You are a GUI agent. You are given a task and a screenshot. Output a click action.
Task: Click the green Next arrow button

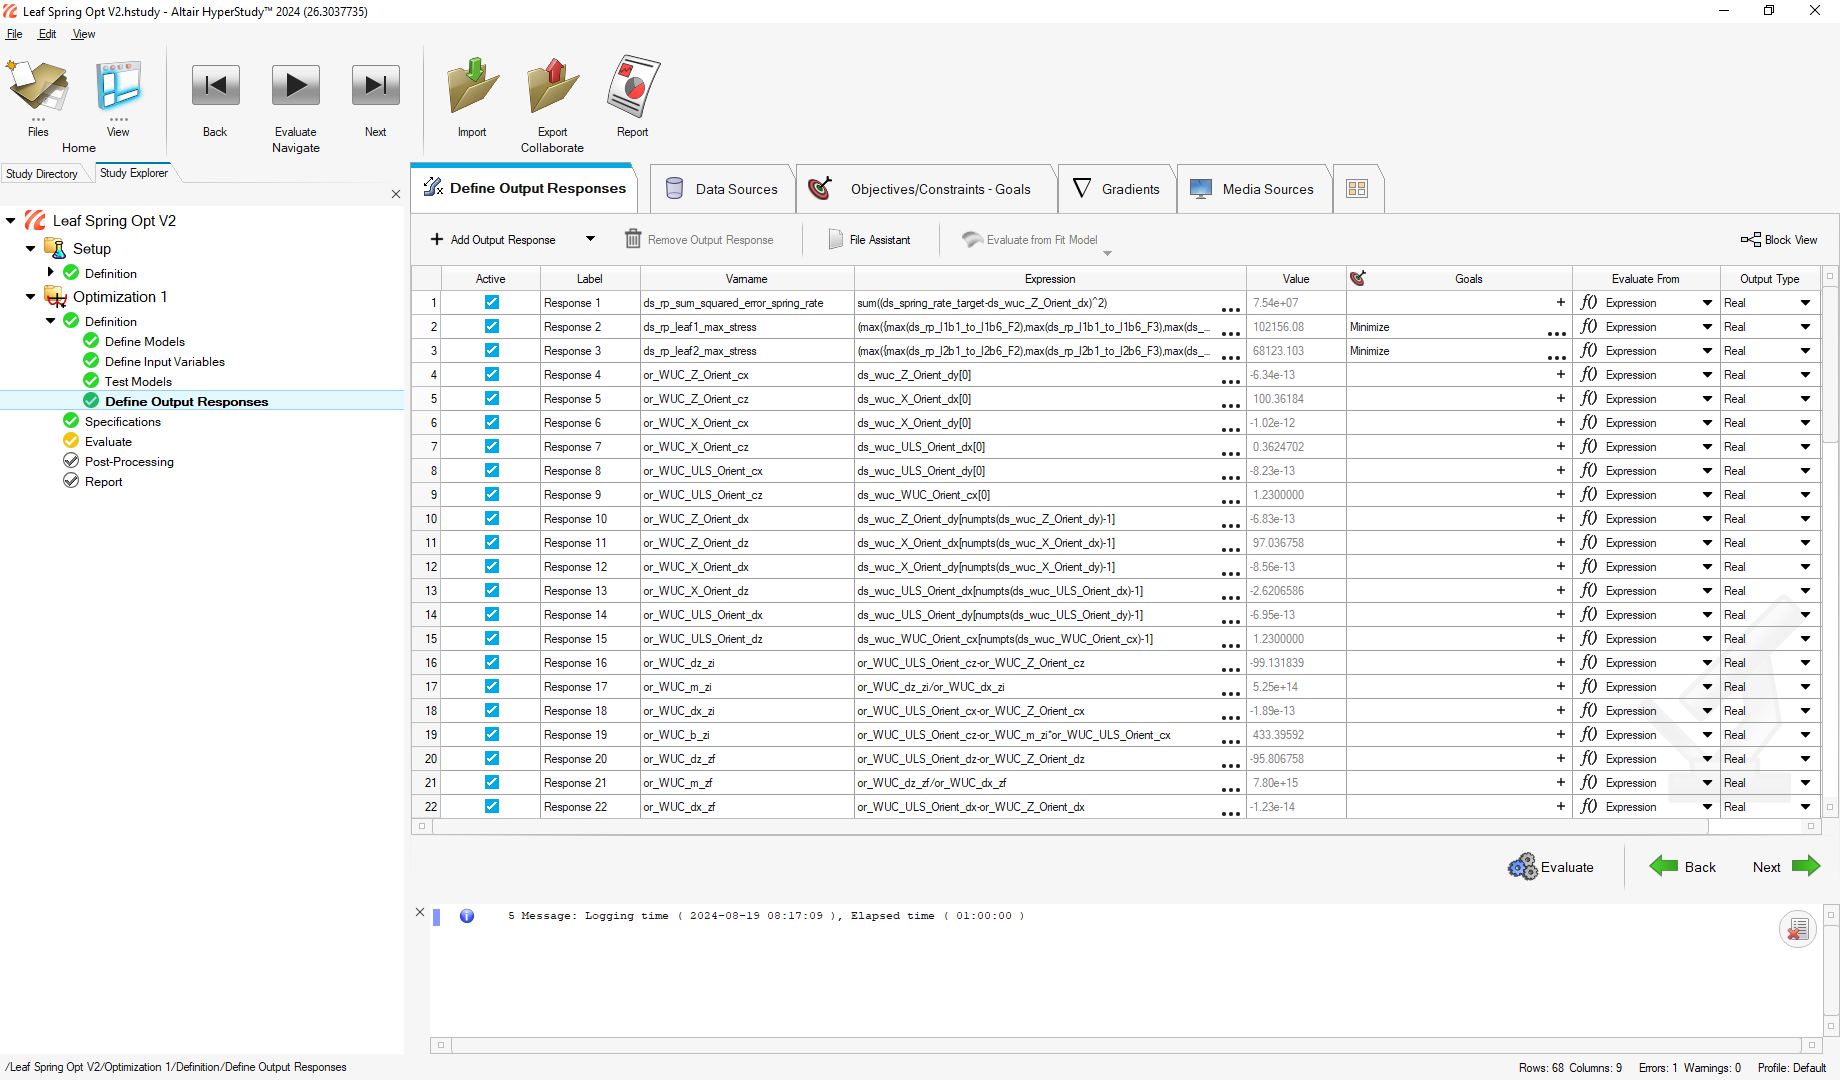point(1786,867)
